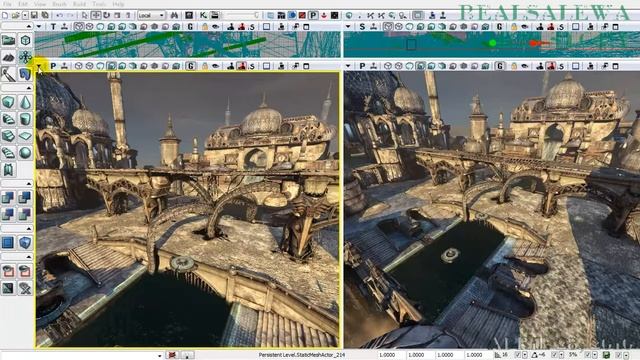Viewport: 640px width, 360px height.
Task: Click the S viewport type button in Side viewport
Action: click(x=362, y=27)
